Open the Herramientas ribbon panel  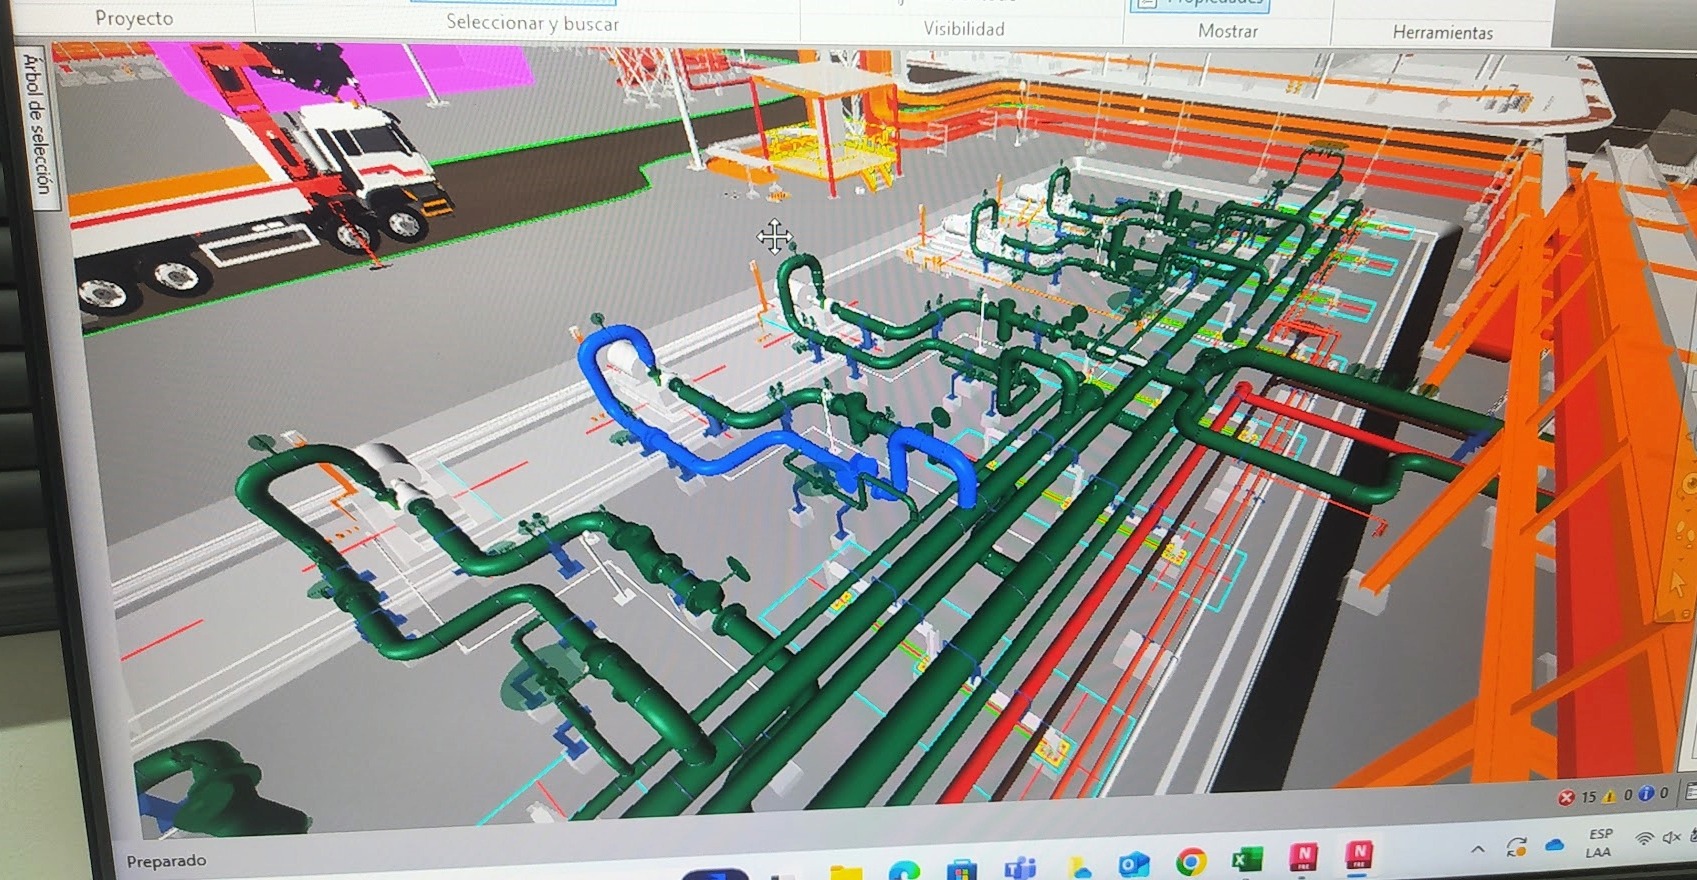click(1442, 33)
